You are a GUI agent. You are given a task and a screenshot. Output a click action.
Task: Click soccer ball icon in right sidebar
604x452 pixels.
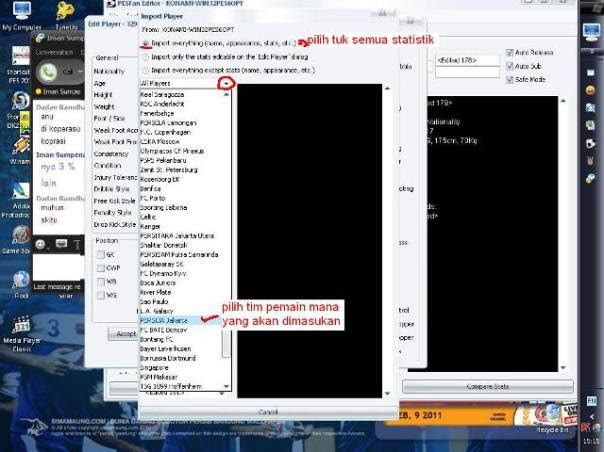tap(590, 144)
